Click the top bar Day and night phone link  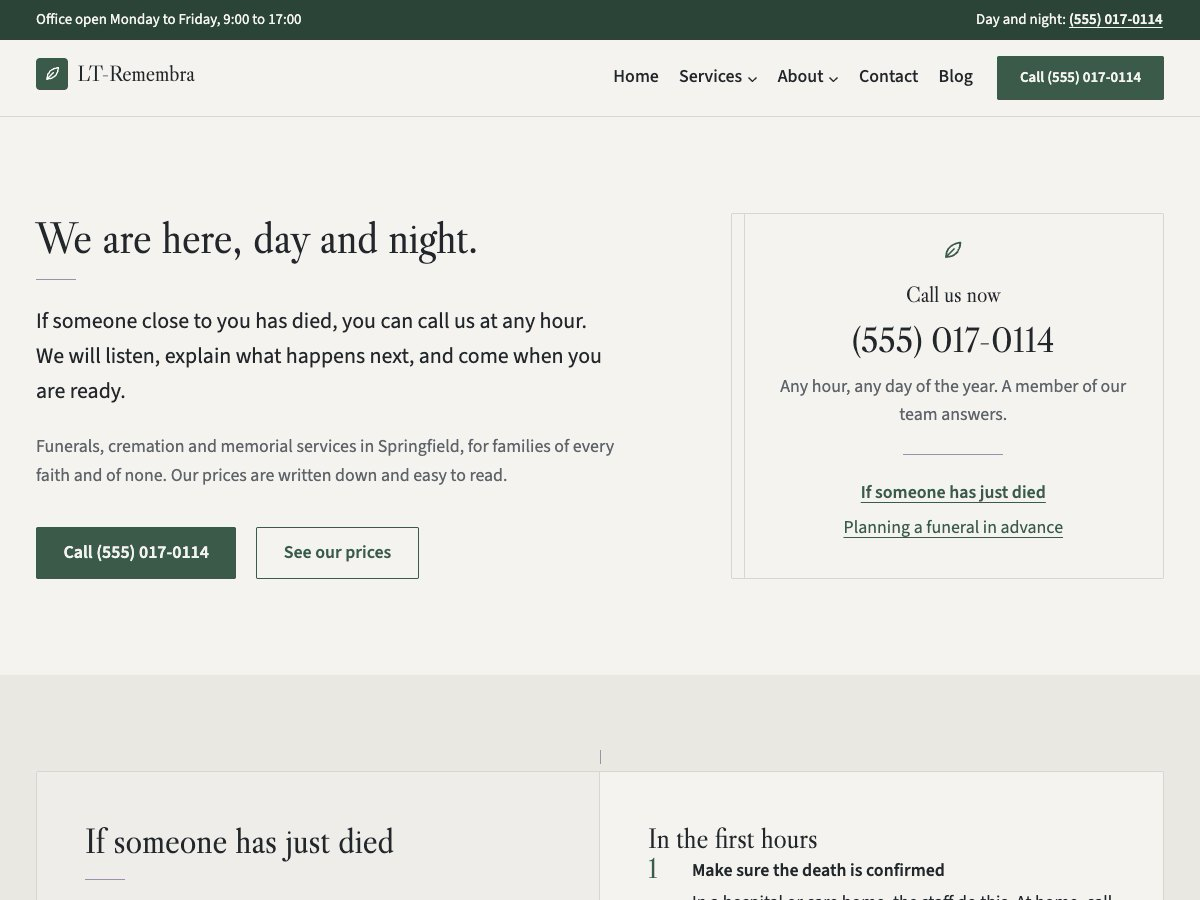pos(1116,20)
